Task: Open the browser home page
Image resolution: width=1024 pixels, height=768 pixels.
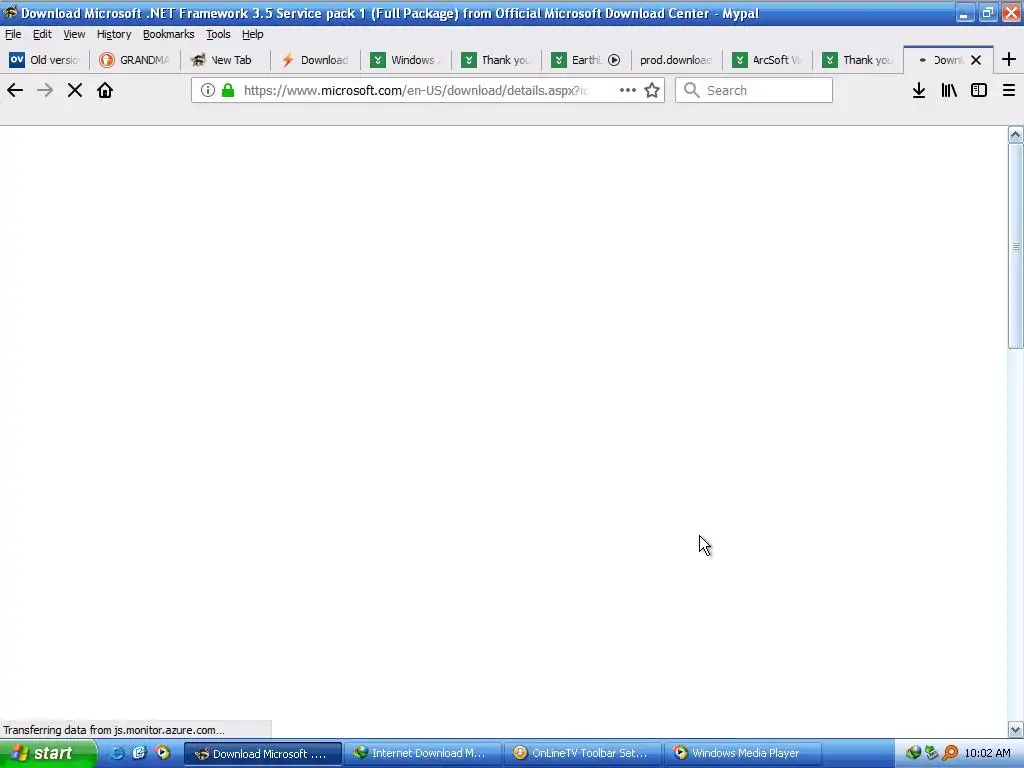Action: pos(104,90)
